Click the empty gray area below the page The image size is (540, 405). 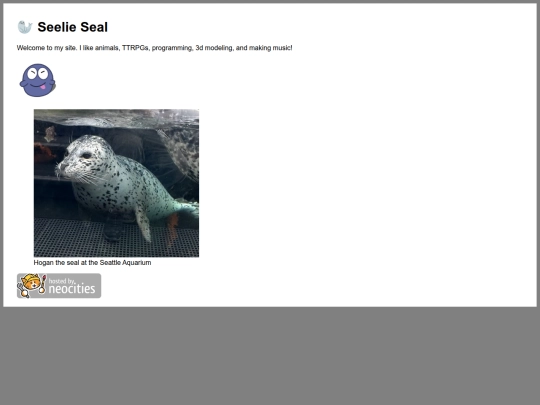pos(270,356)
